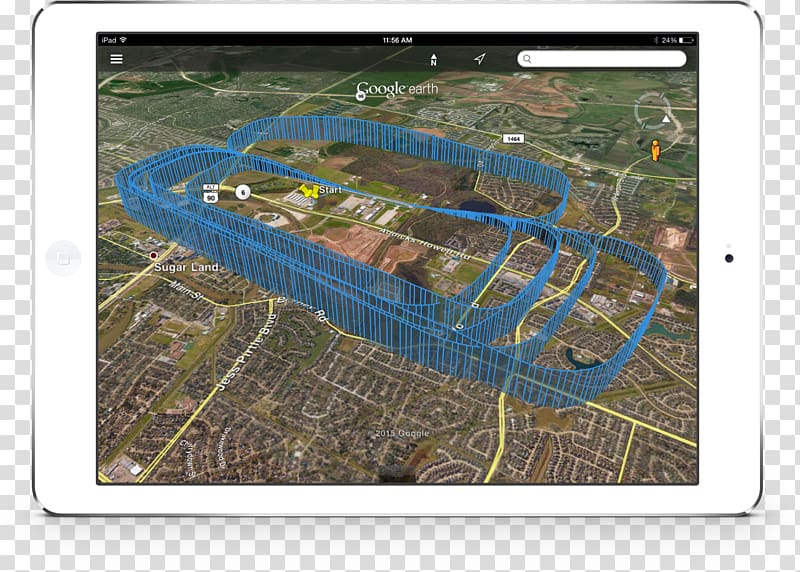This screenshot has width=800, height=572.
Task: Tap the Highway 6 shield marker
Action: 243,192
